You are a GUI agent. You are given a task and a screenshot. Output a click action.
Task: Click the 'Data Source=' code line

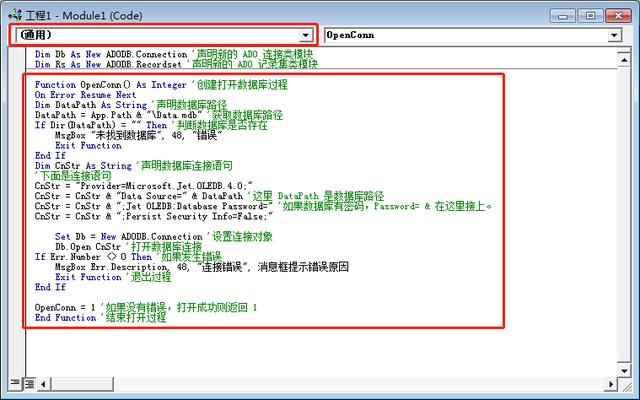click(209, 196)
